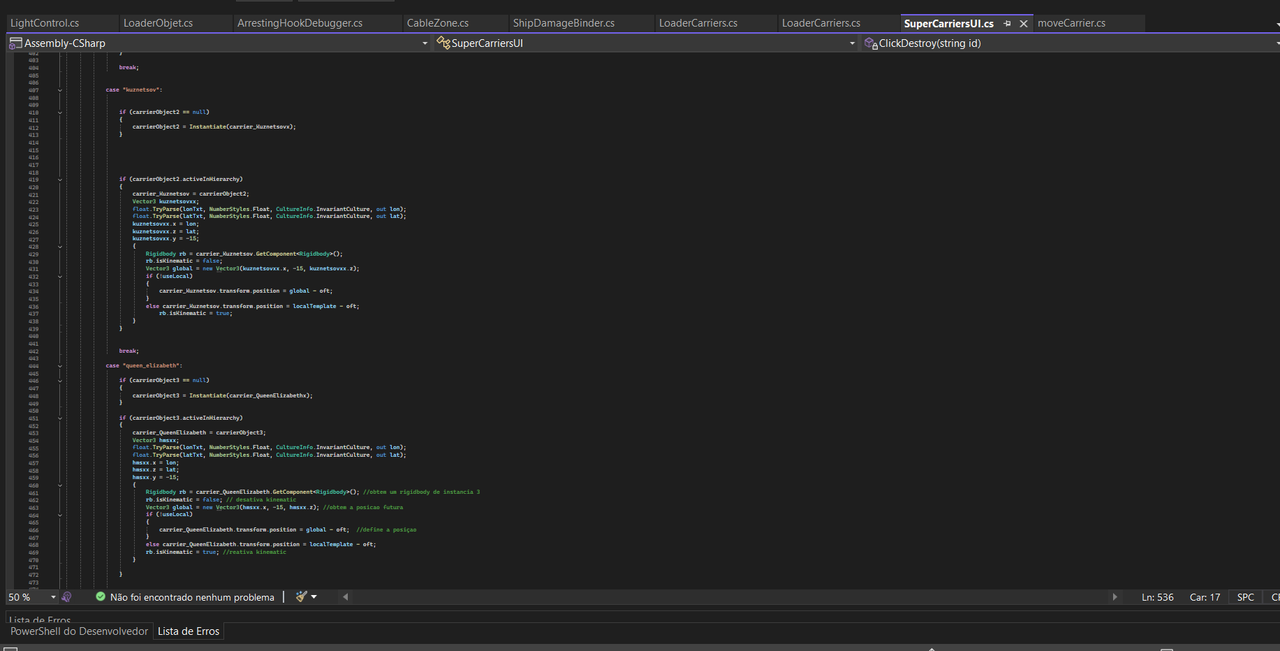This screenshot has height=651, width=1280.
Task: Click the comment '// desativa kinematic'
Action: pyautogui.click(x=261, y=500)
